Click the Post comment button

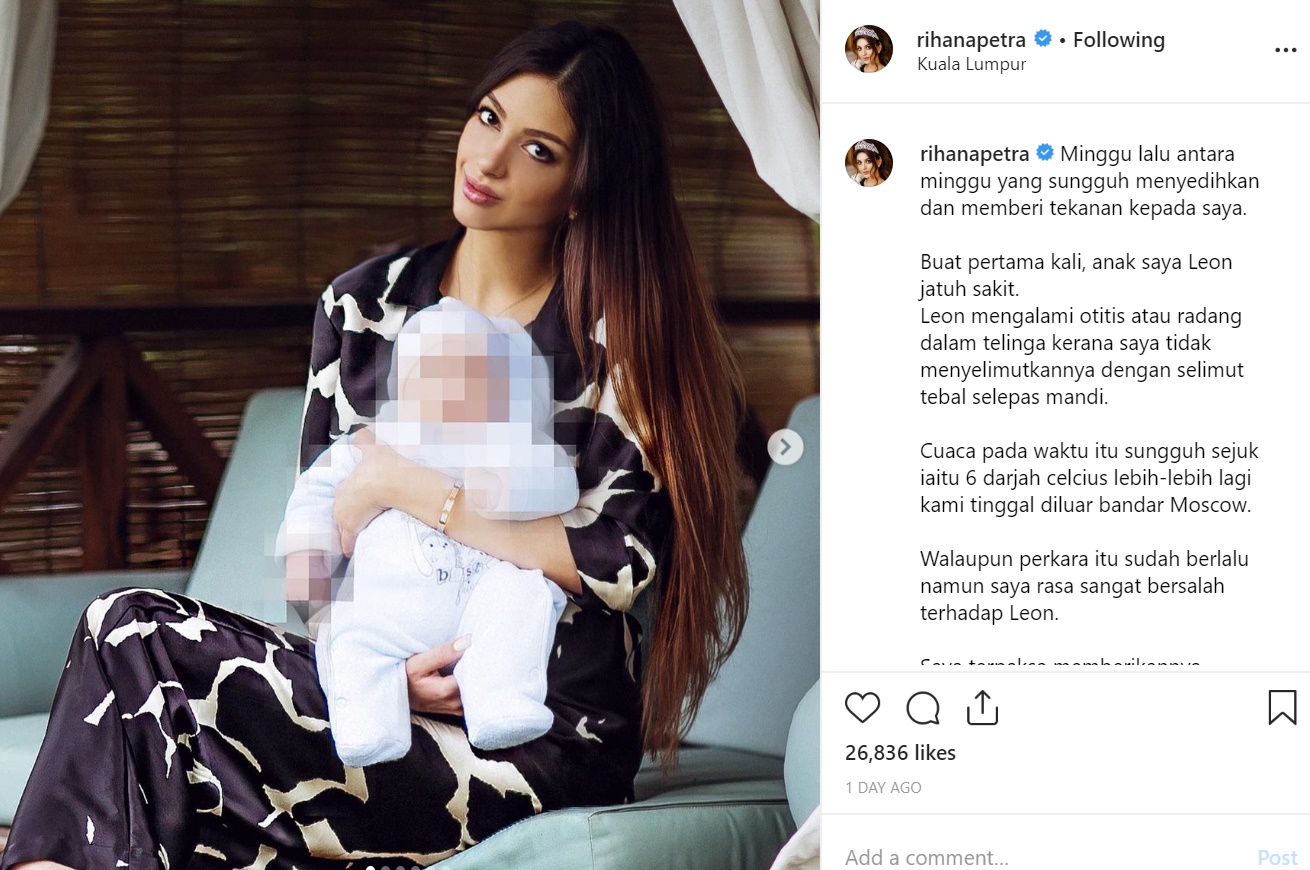[x=1277, y=857]
